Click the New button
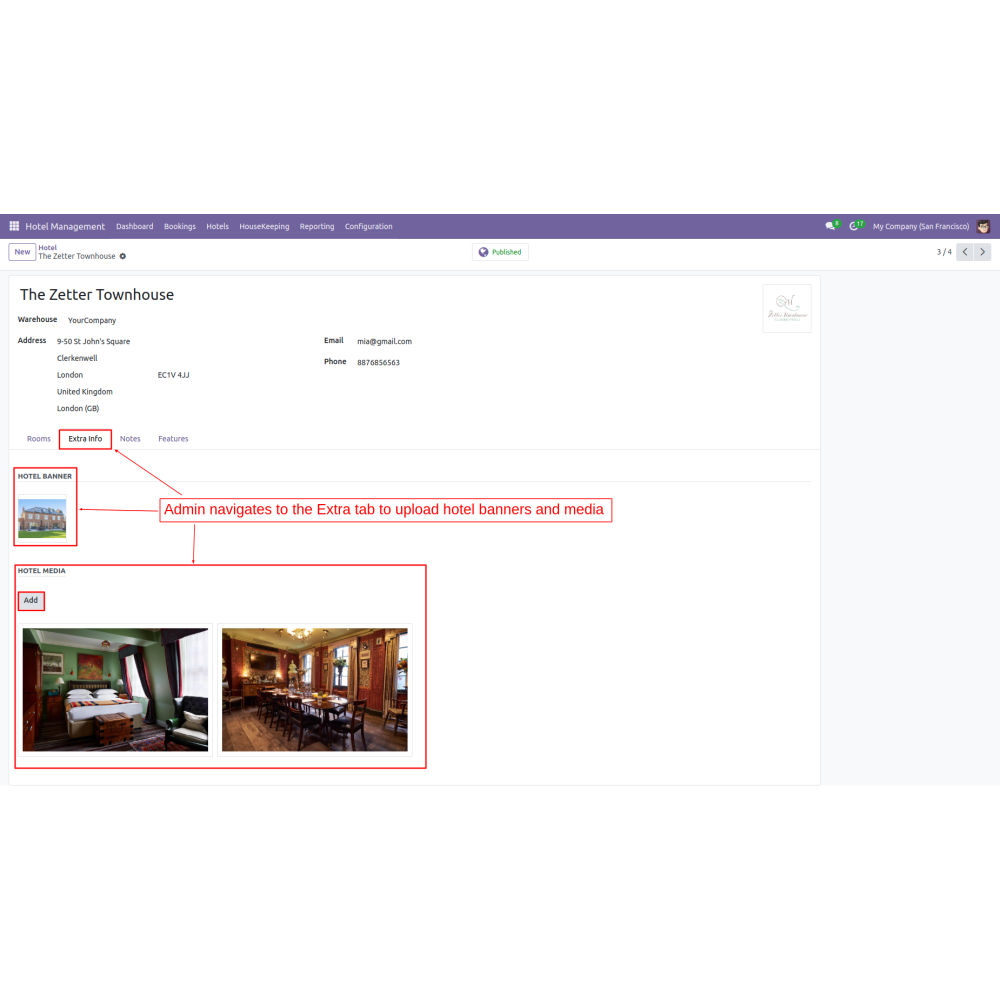1000x1000 pixels. 22,252
